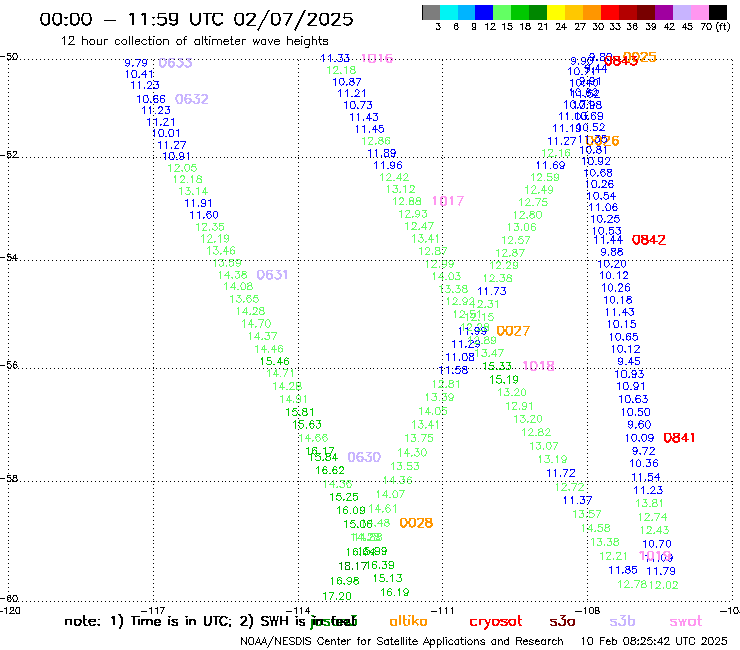Click the wave height value '12.02'
This screenshot has width=740, height=650.
(x=663, y=585)
